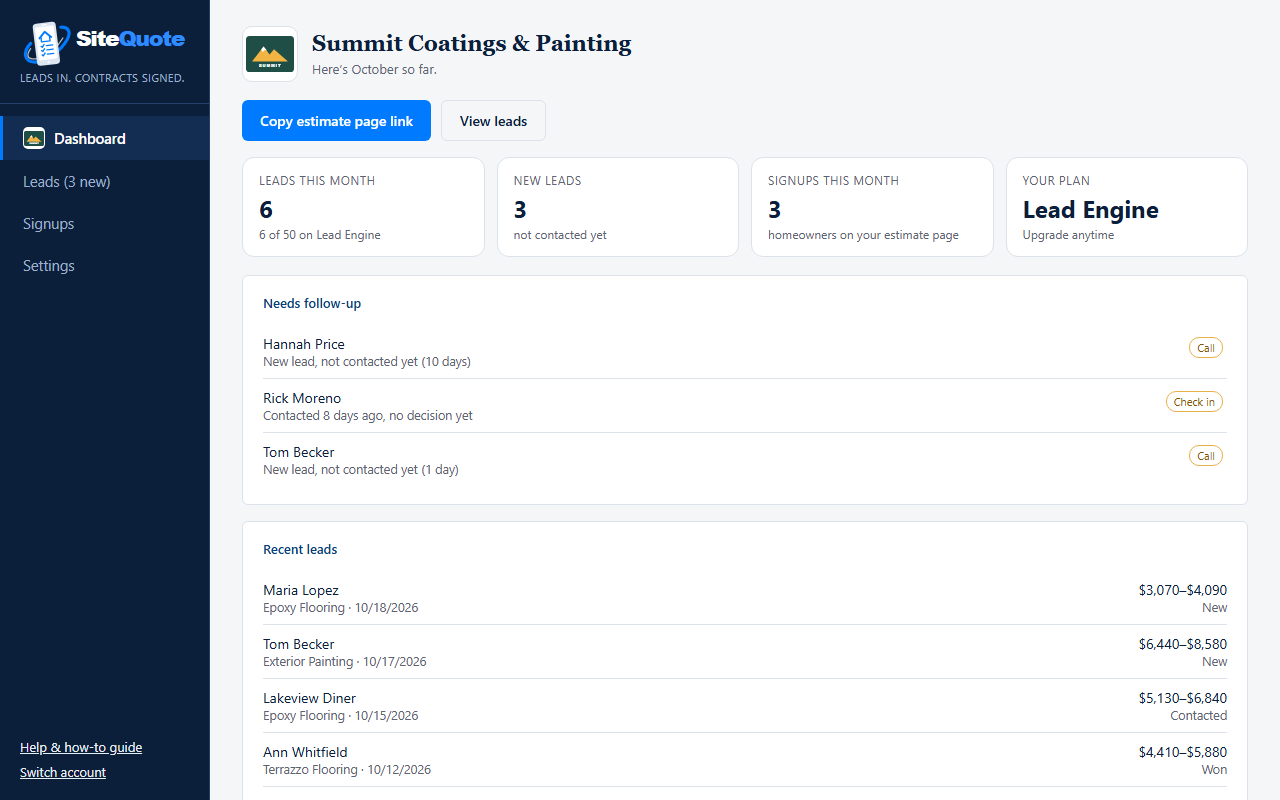Open the New Leads stat card
Viewport: 1280px width, 800px height.
point(618,207)
